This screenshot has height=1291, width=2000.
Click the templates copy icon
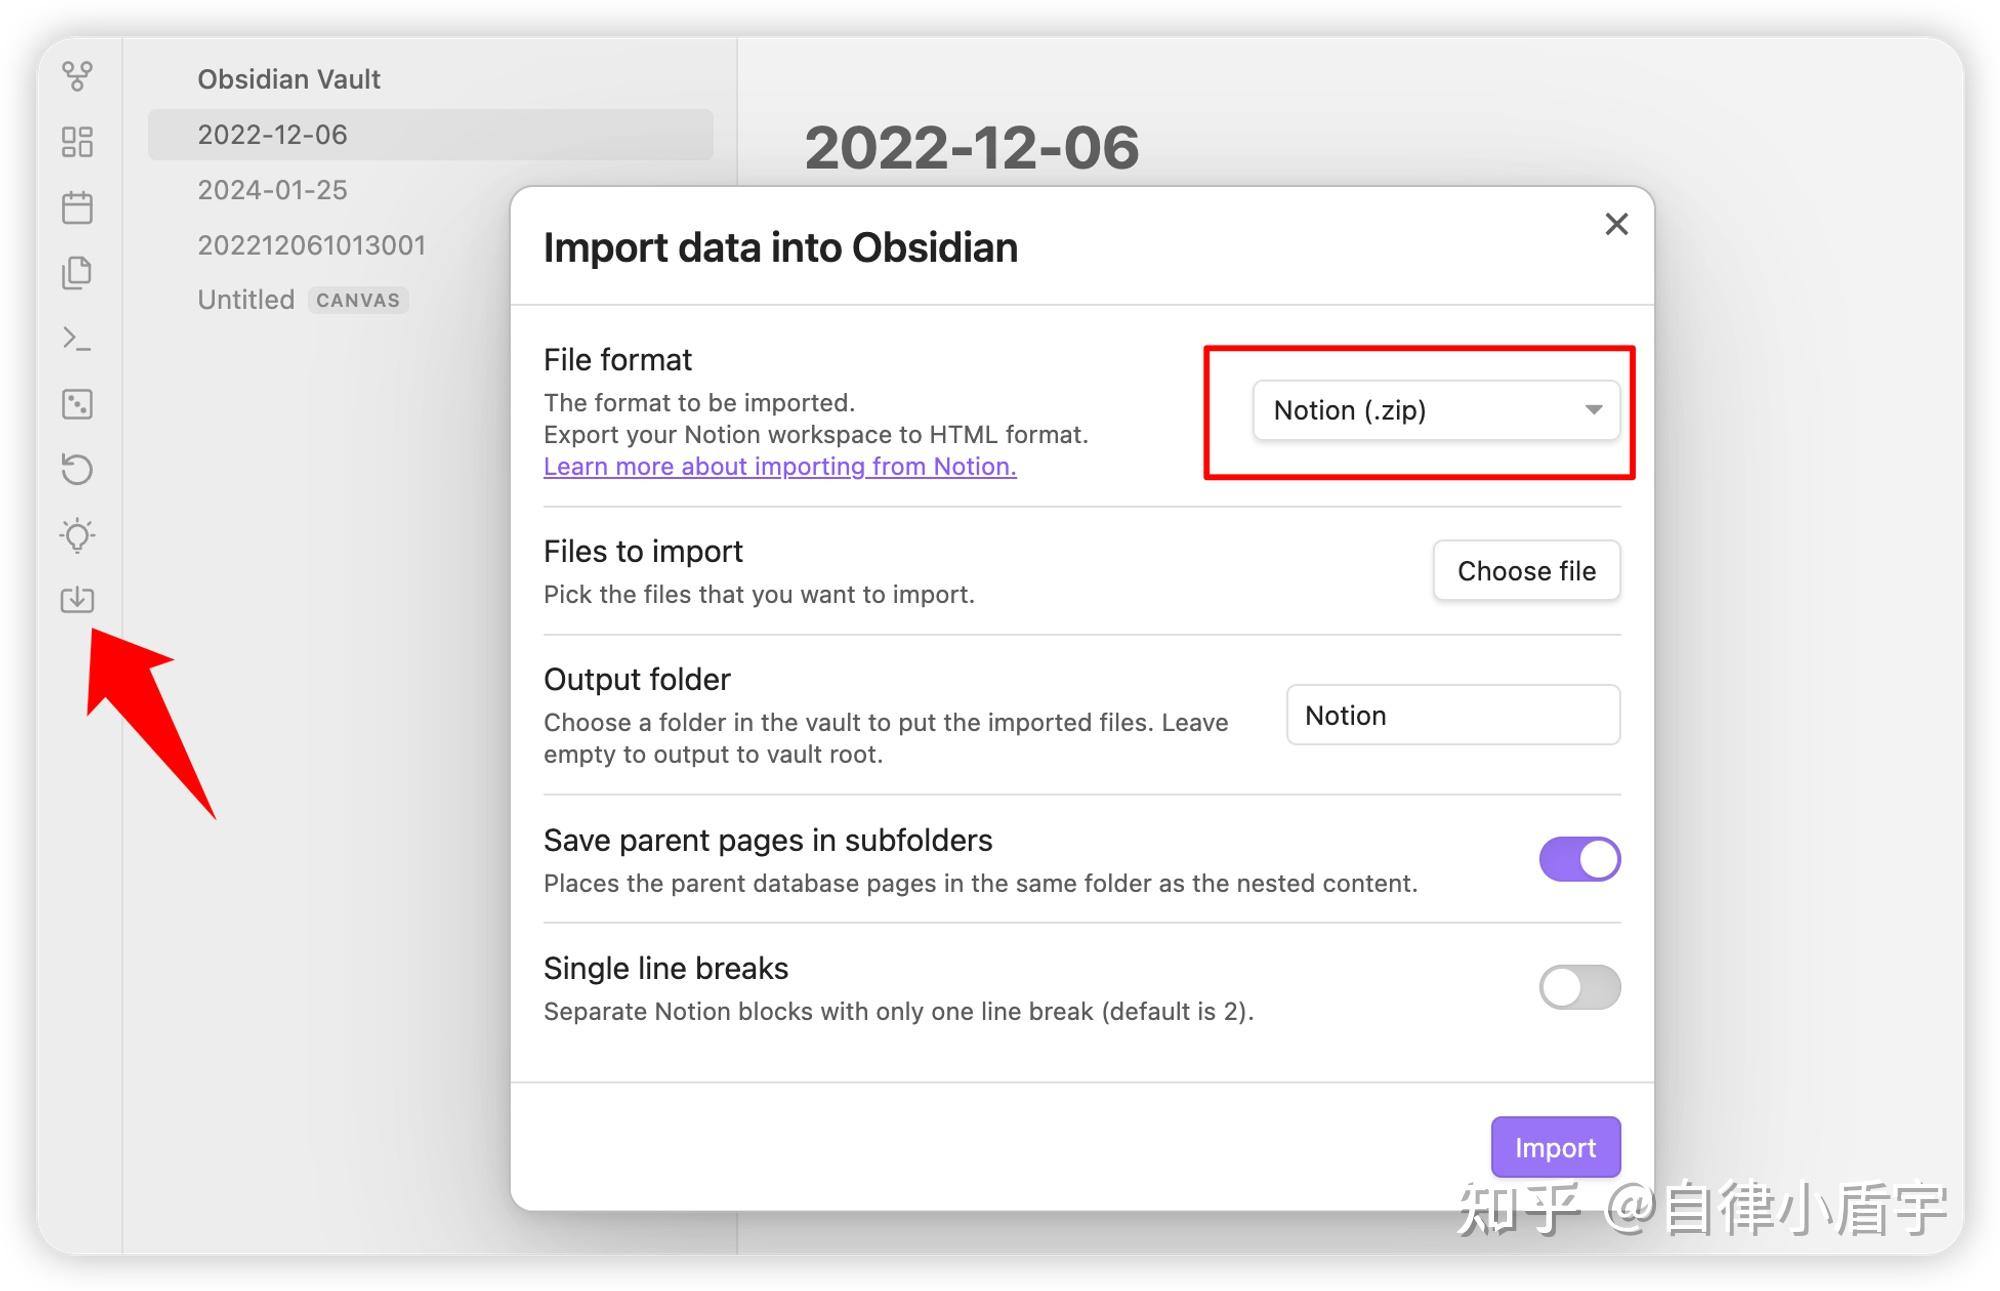tap(77, 272)
